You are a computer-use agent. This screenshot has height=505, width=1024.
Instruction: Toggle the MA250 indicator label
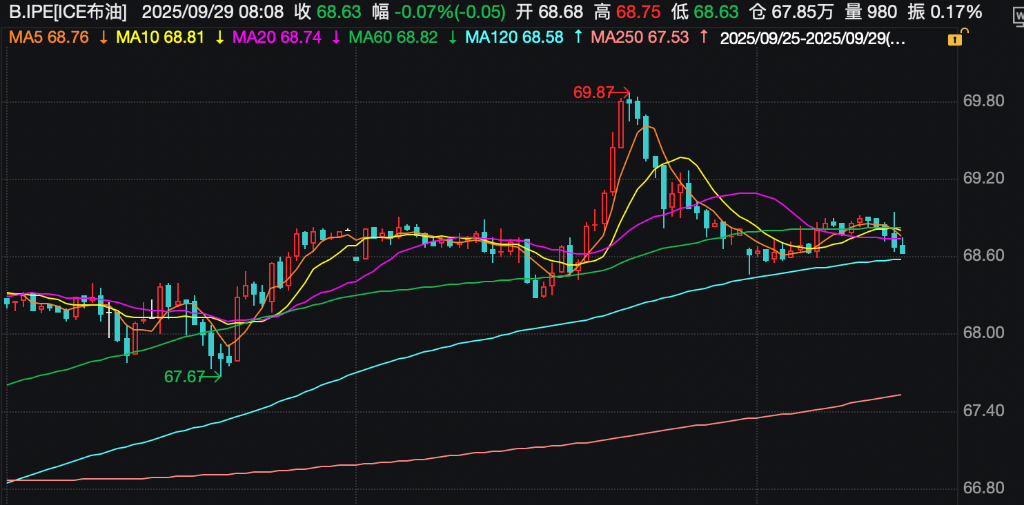click(x=640, y=37)
